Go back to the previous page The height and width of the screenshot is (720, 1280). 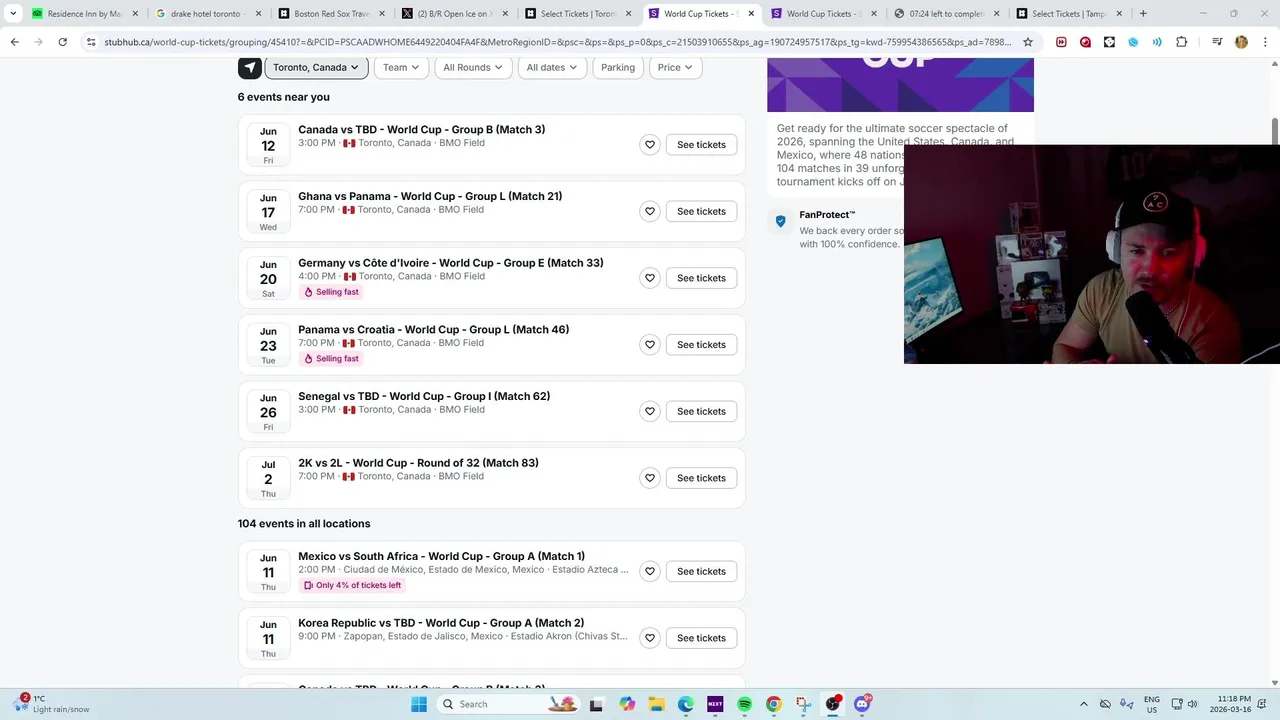pyautogui.click(x=14, y=42)
